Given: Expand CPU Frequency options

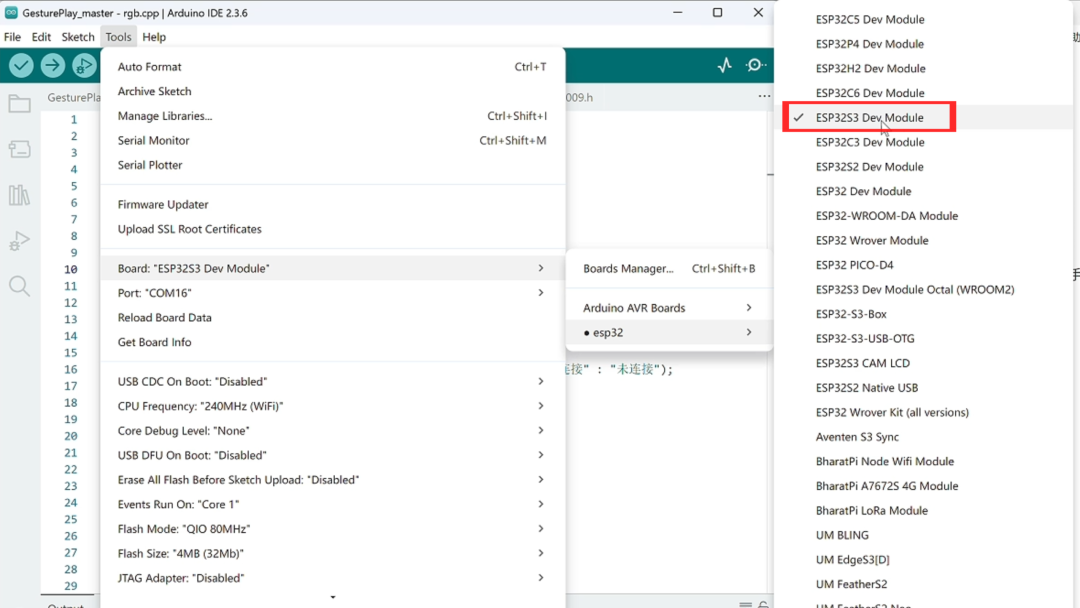Looking at the screenshot, I should 333,406.
